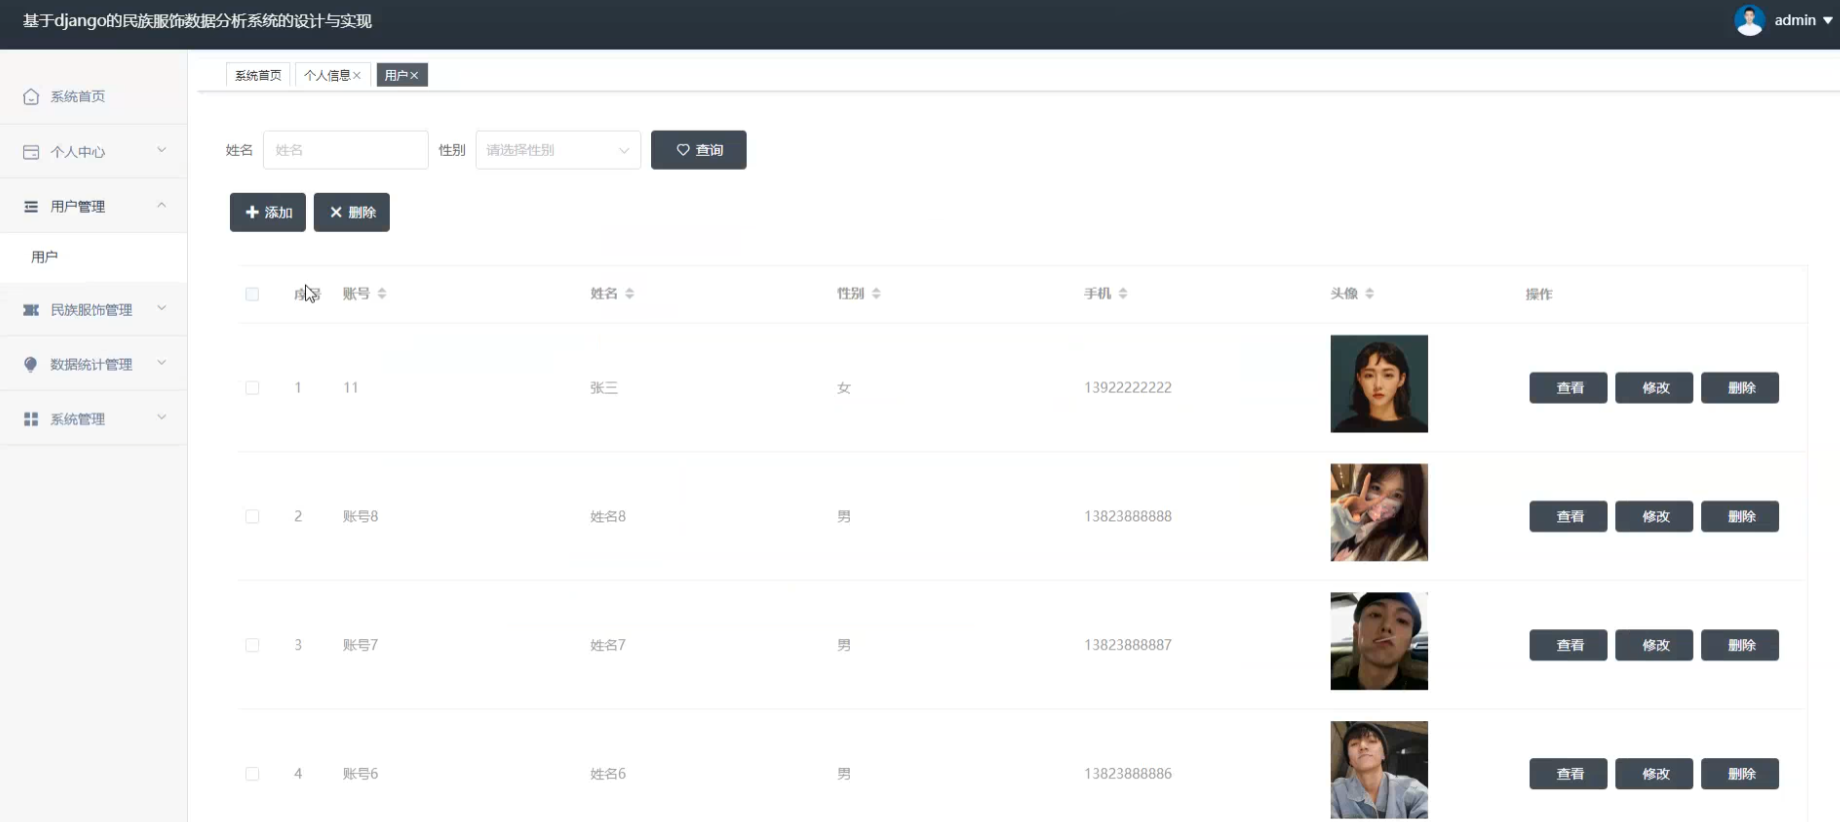Click the admin avatar icon
The width and height of the screenshot is (1840, 822).
[1749, 20]
